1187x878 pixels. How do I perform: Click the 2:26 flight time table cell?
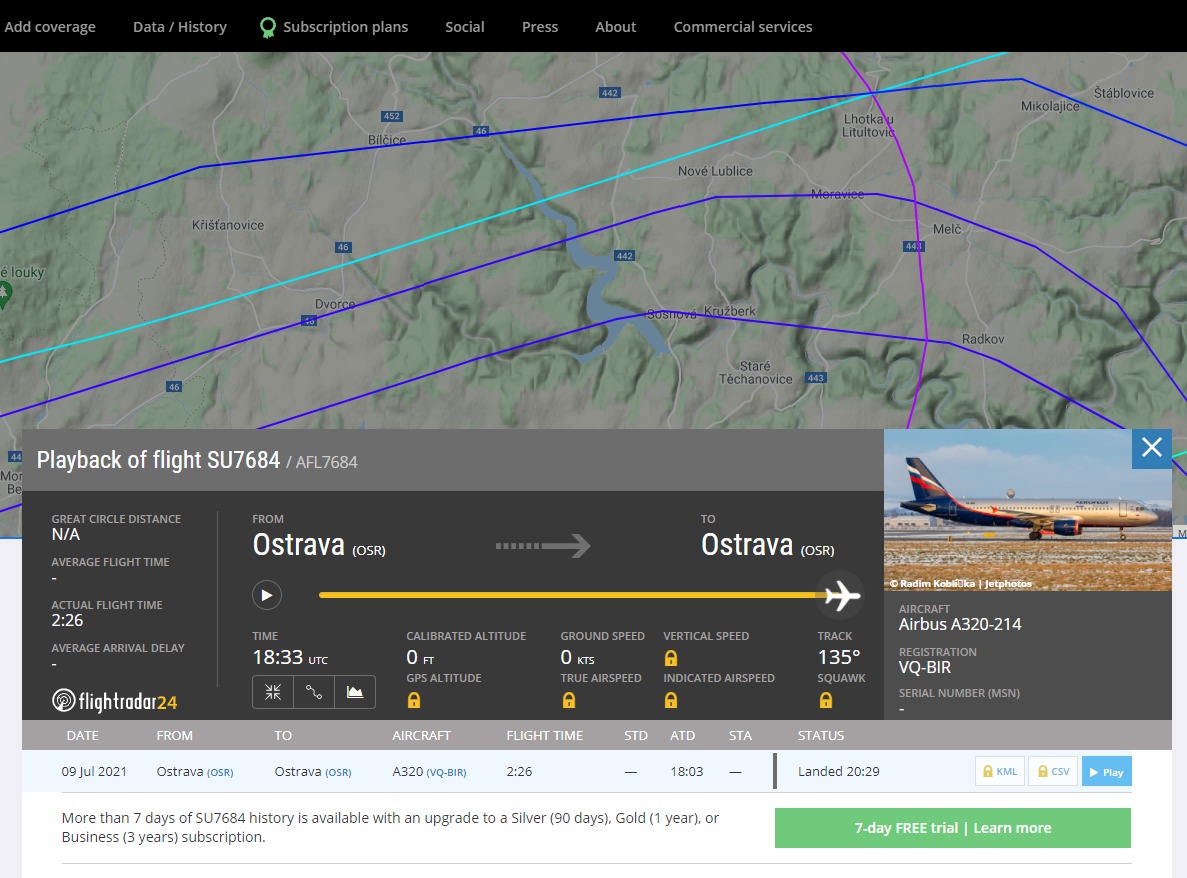[519, 771]
